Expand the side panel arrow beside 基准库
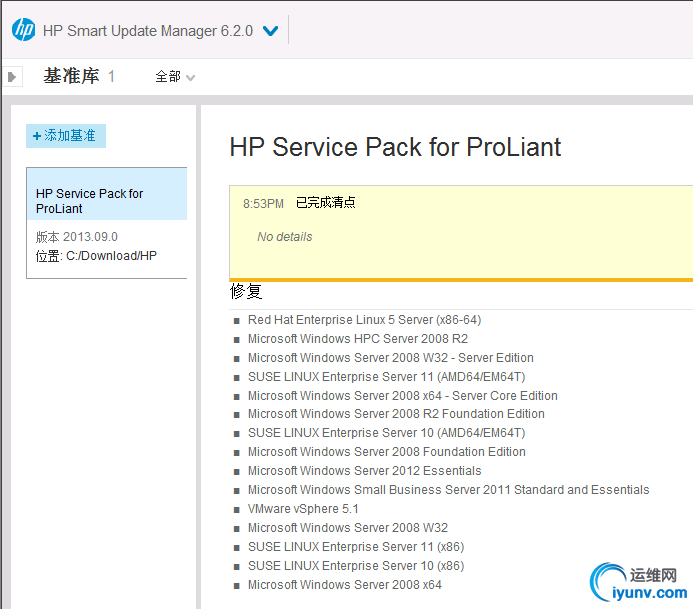Image resolution: width=693 pixels, height=609 pixels. (12, 77)
